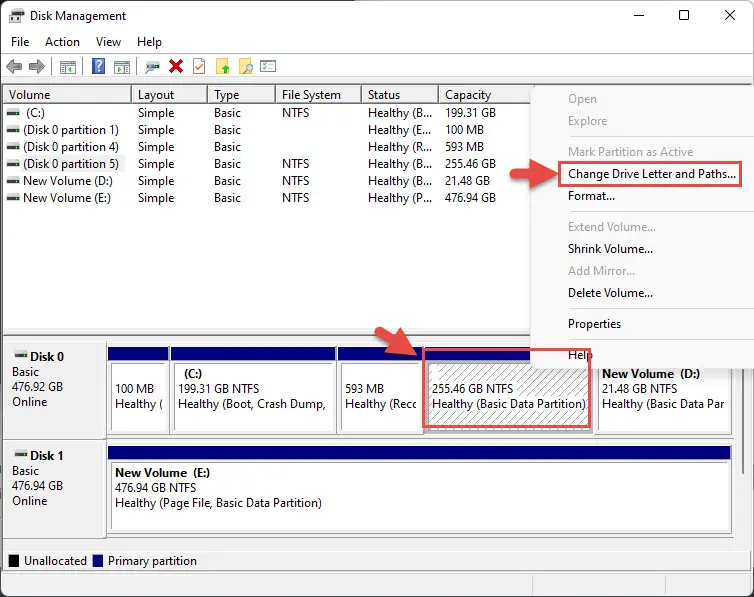Toggle the Show/Hide Action Pane icon
Screen dimensions: 754x597
pos(122,67)
